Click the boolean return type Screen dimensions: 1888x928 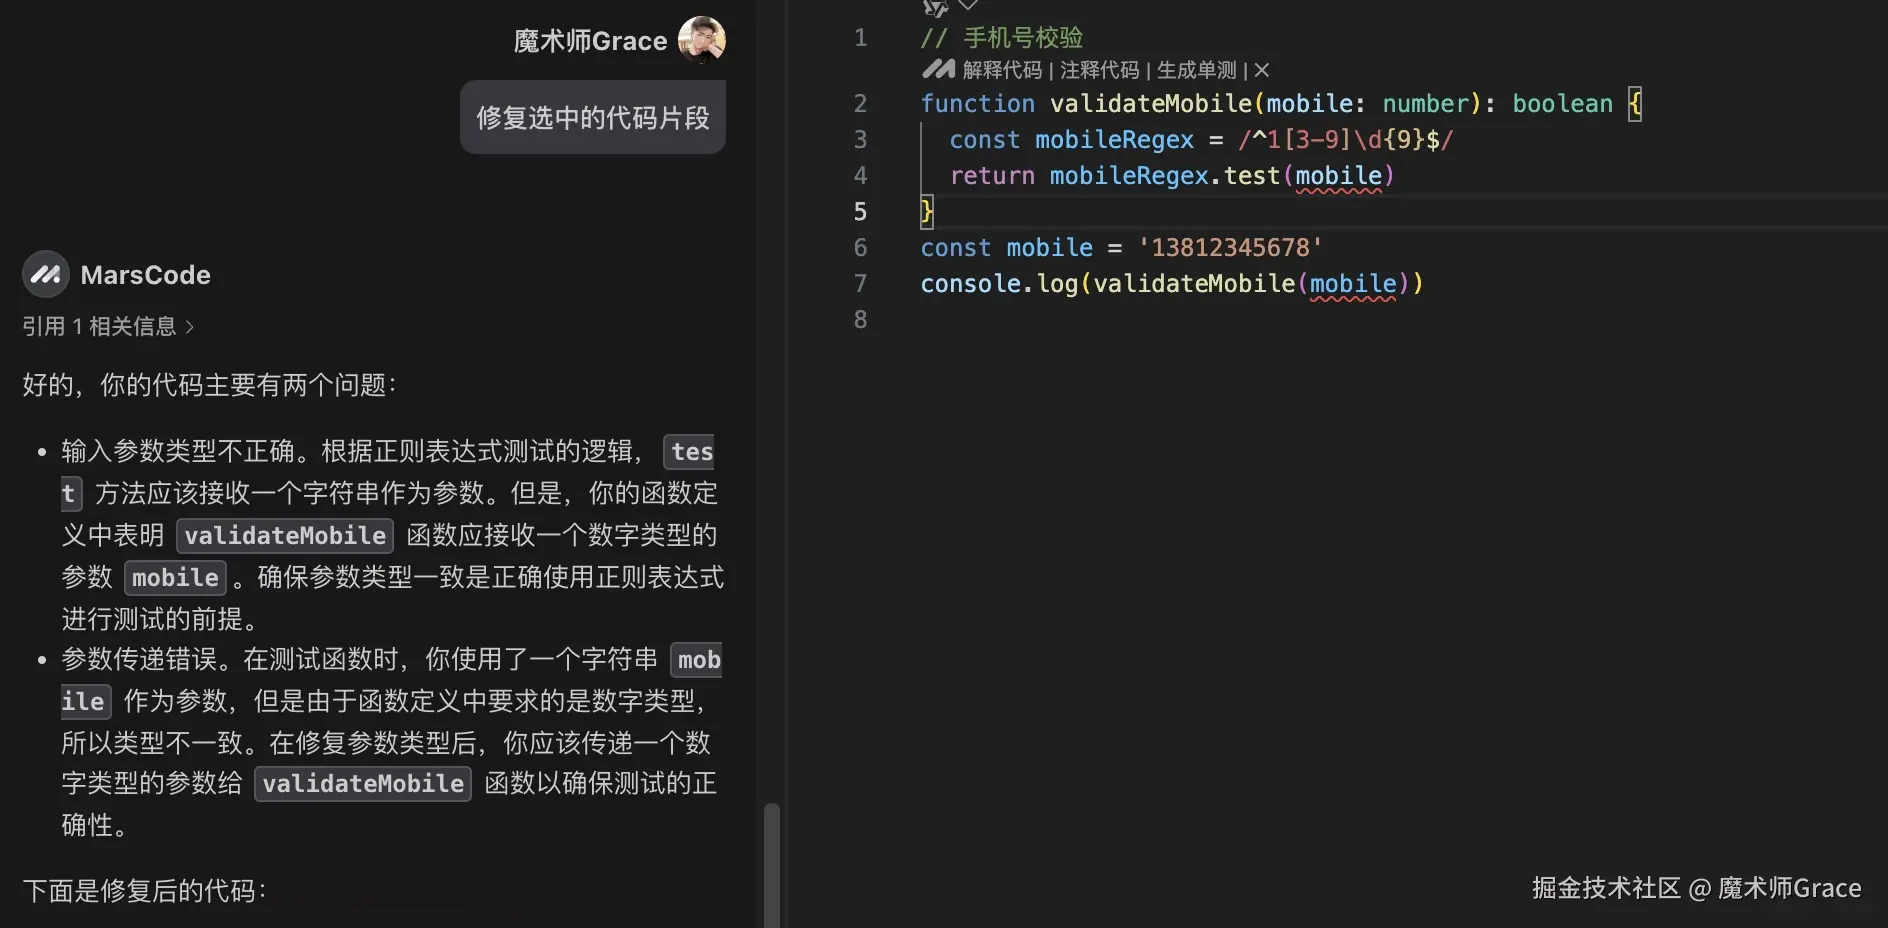[1563, 104]
